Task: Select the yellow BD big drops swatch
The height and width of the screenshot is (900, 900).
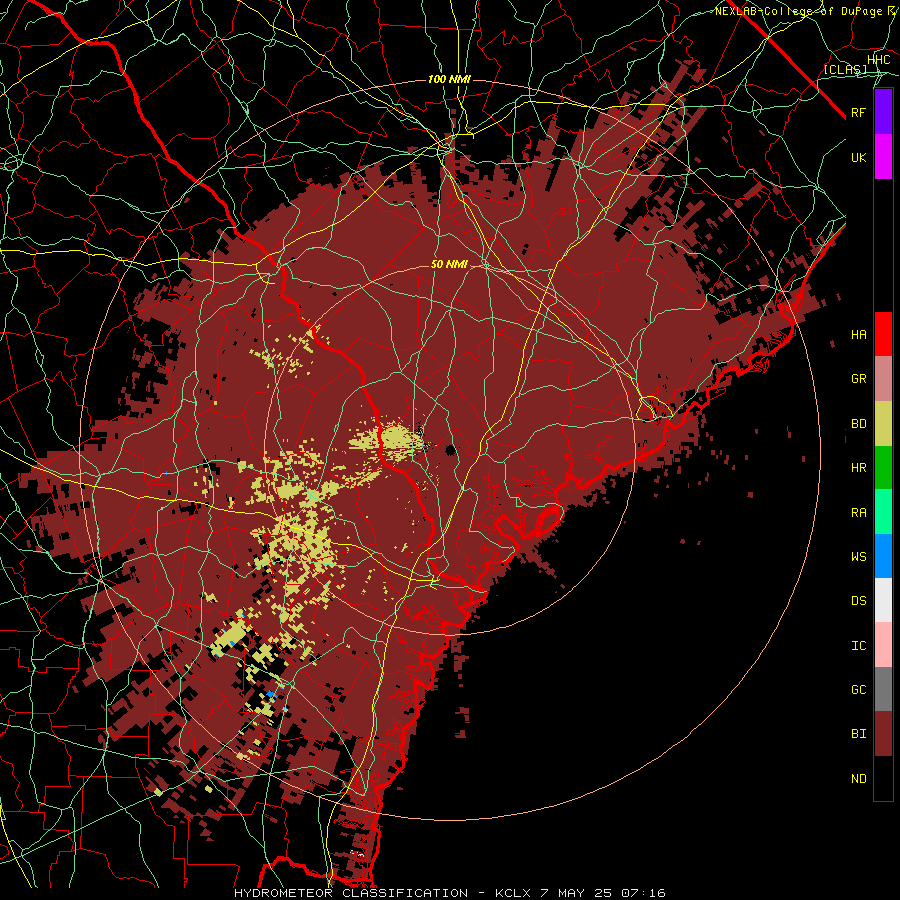Action: (x=883, y=423)
